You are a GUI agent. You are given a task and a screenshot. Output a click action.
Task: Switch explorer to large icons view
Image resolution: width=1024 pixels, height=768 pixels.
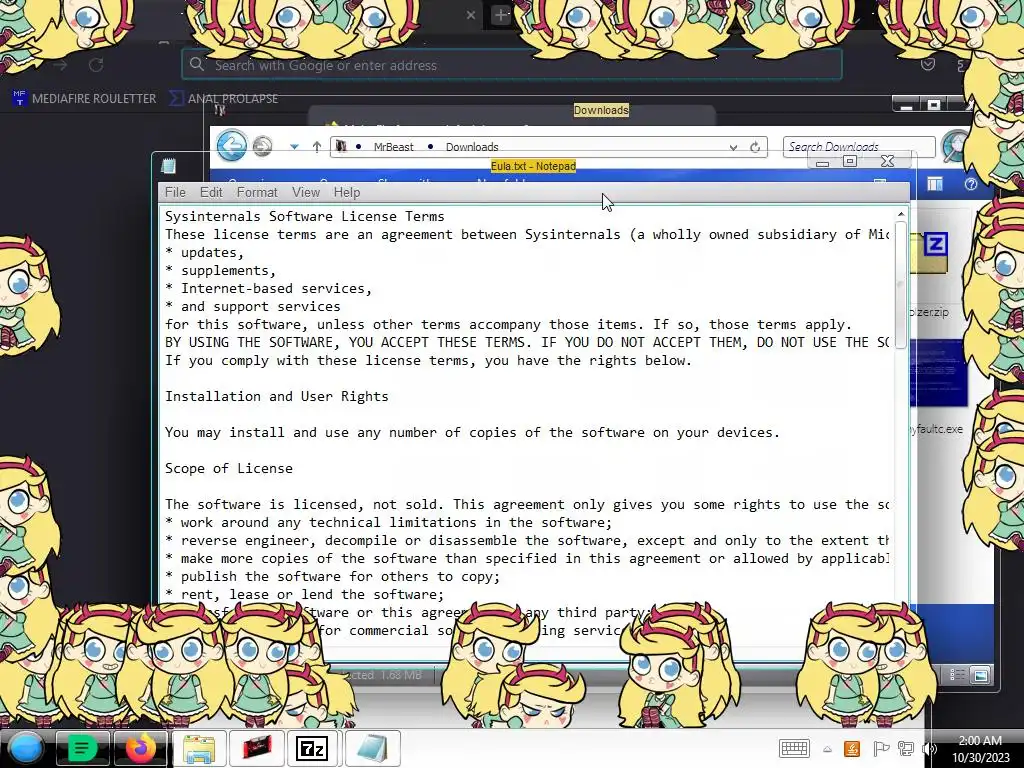pos(980,675)
